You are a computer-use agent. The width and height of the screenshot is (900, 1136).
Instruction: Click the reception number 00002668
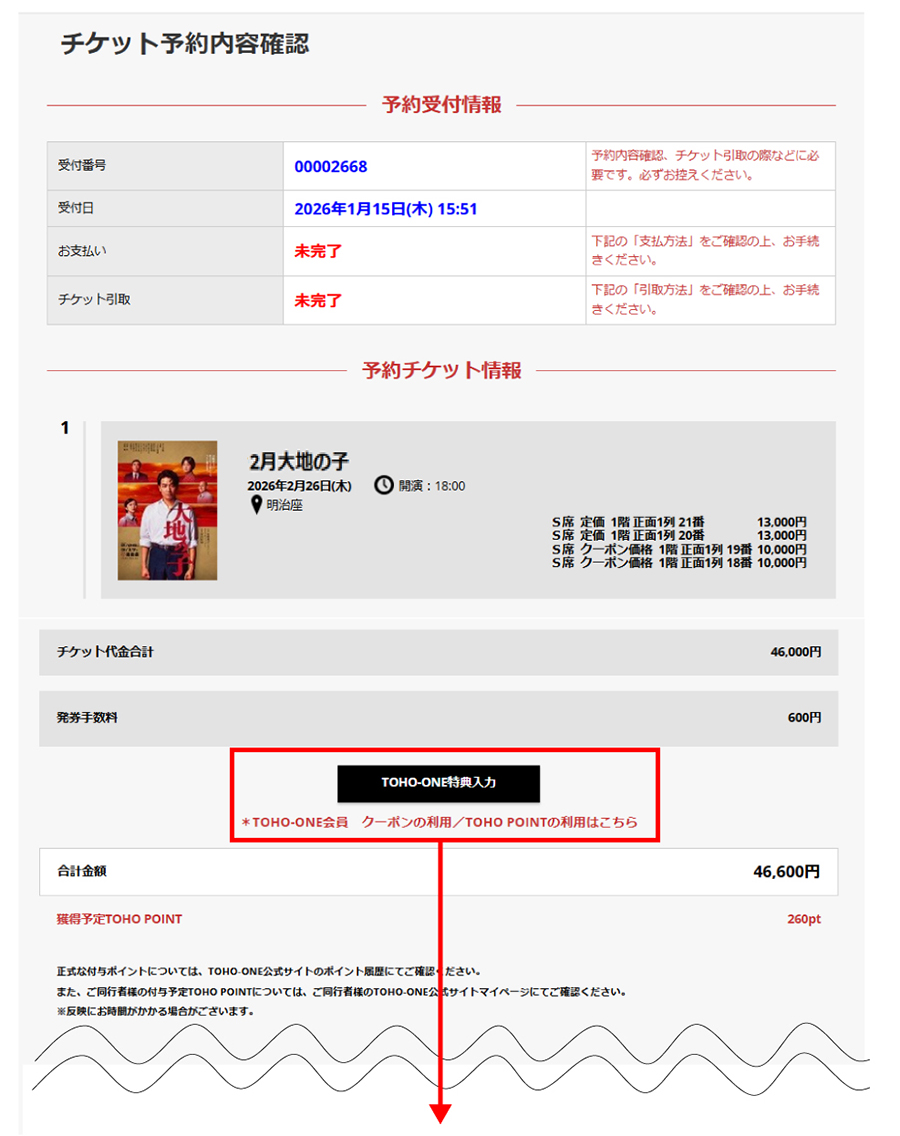(330, 167)
